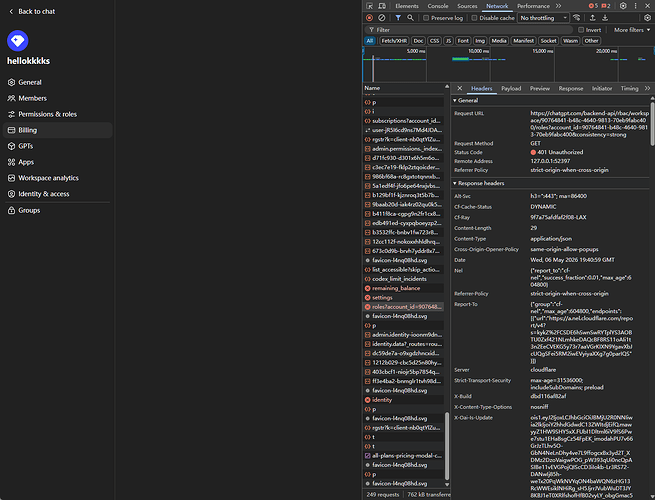This screenshot has height=500, width=655.
Task: Switch to the Console tab
Action: pos(438,6)
